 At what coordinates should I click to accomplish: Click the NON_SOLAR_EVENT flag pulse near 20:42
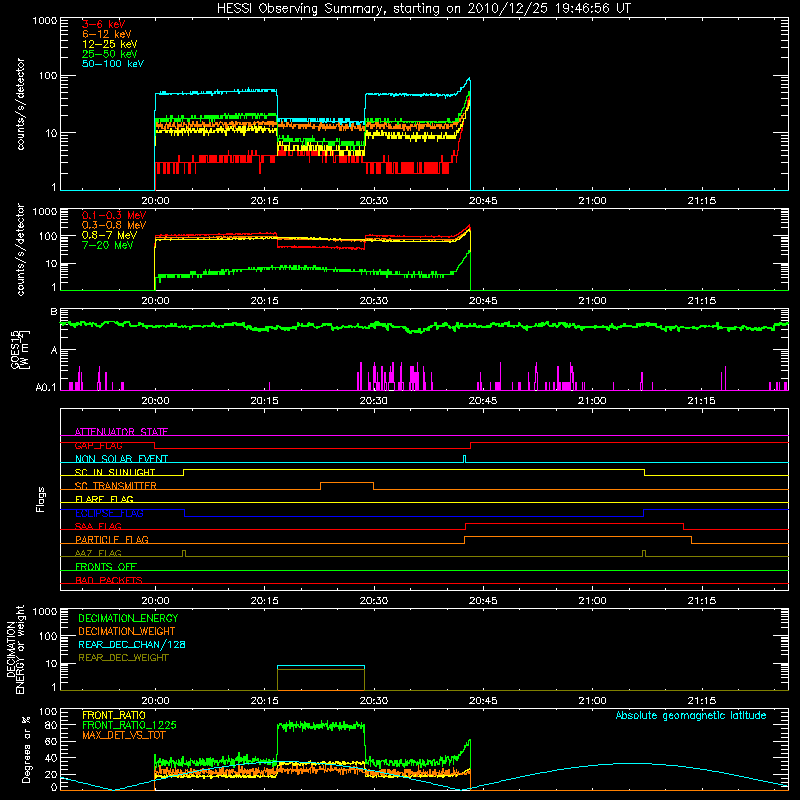tap(464, 458)
